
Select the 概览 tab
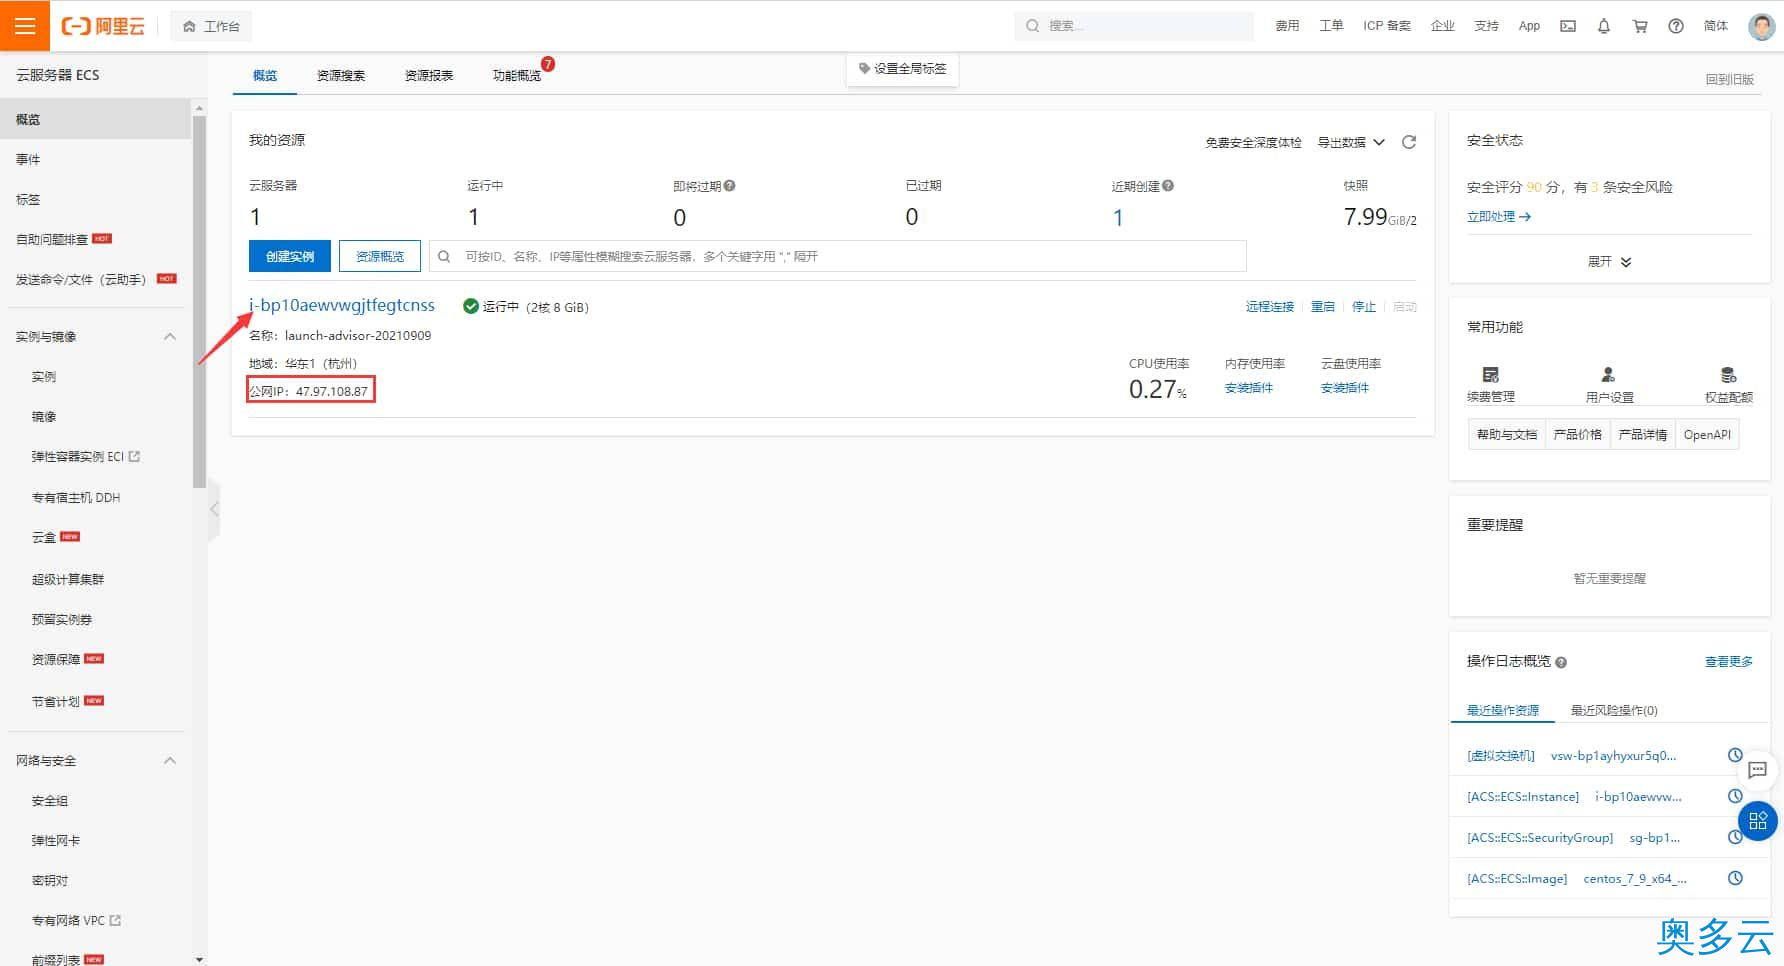click(x=265, y=75)
